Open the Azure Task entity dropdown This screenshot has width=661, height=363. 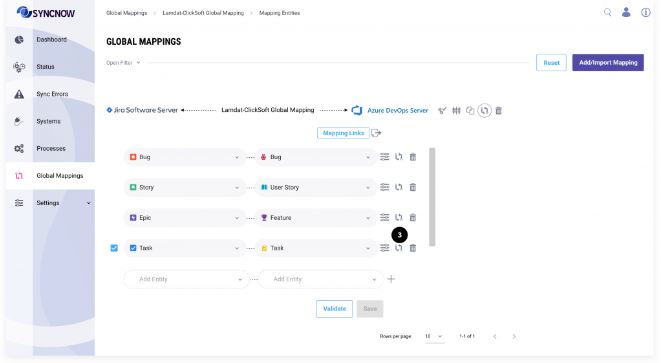pyautogui.click(x=317, y=248)
